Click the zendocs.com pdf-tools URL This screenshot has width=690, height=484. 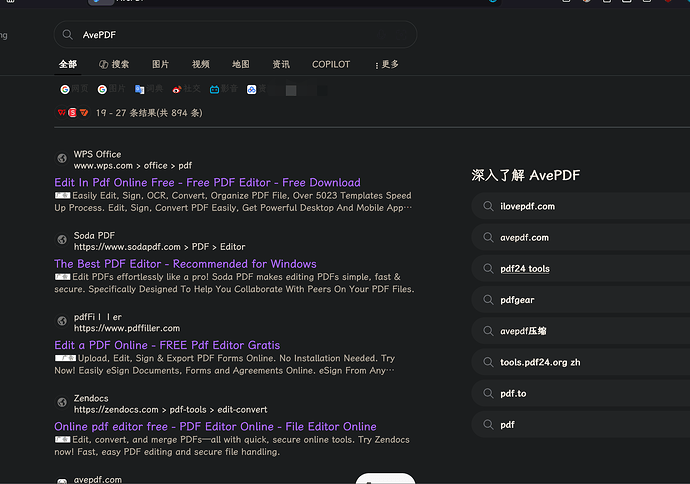click(x=170, y=410)
